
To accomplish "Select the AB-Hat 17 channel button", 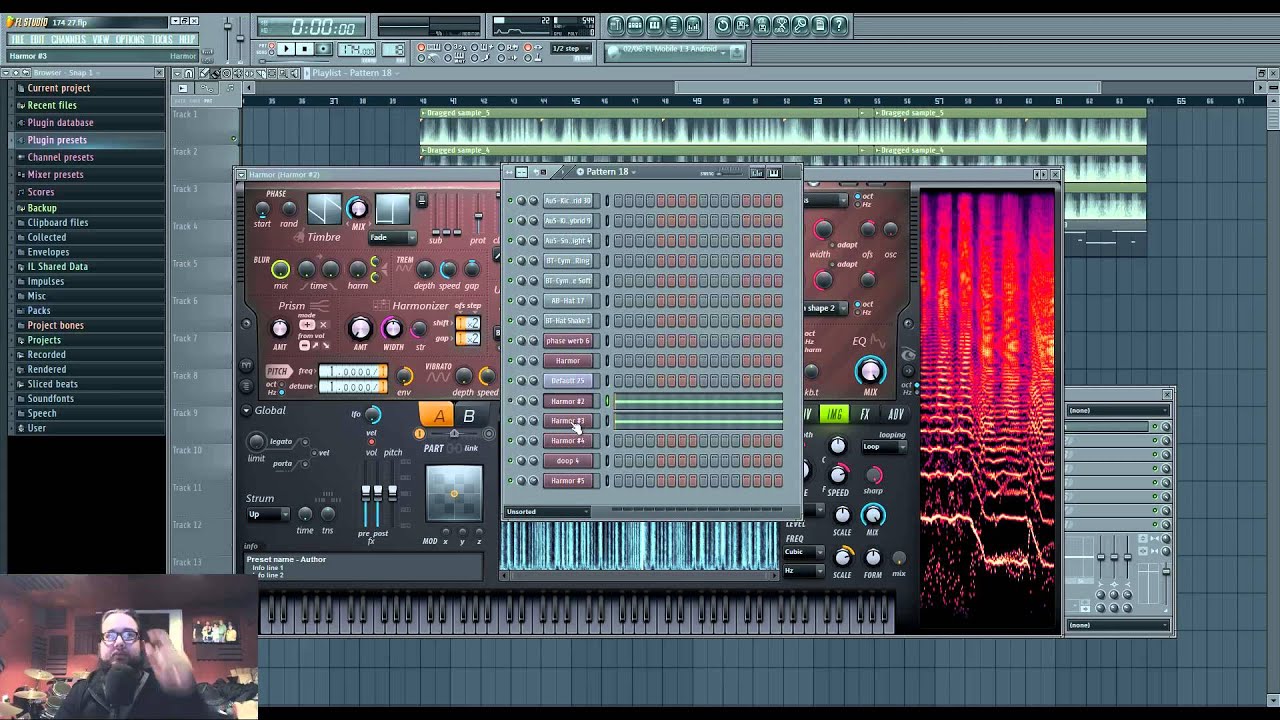I will pos(567,301).
